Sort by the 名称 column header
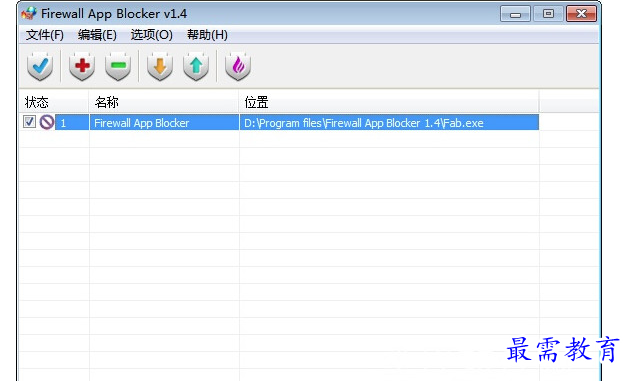This screenshot has width=628, height=381. pyautogui.click(x=164, y=102)
